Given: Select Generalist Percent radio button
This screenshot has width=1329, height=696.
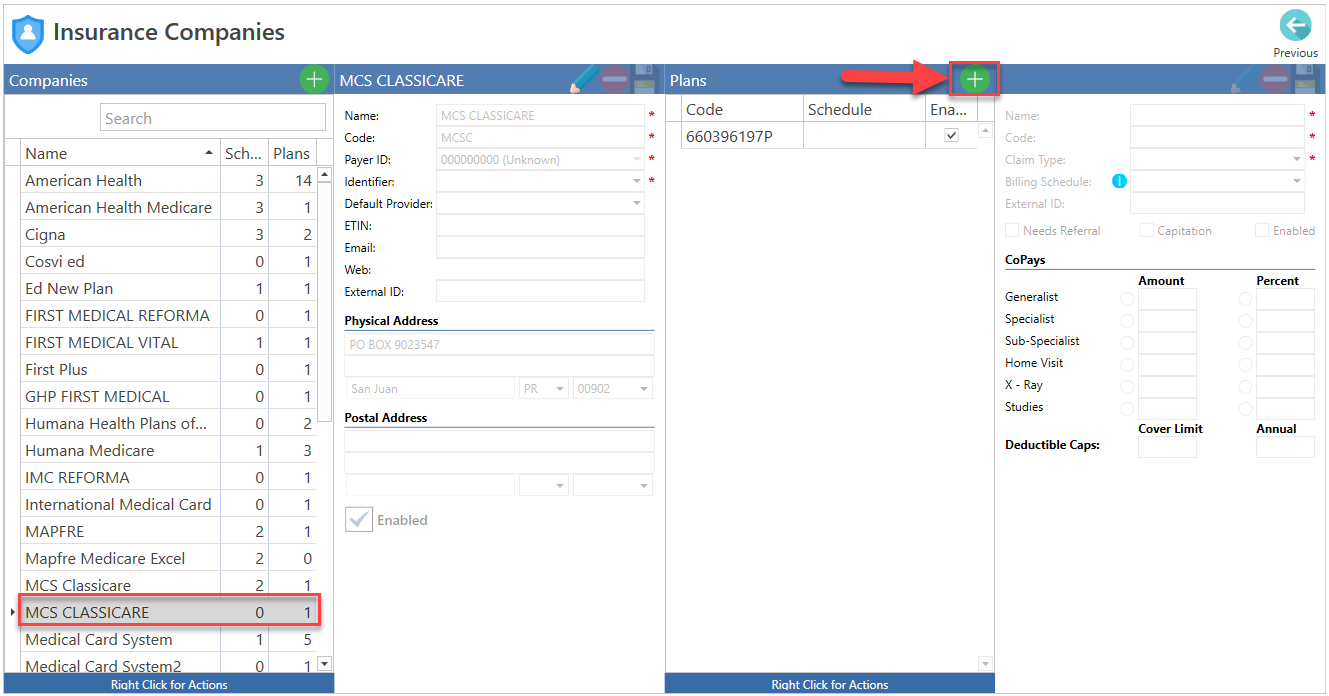Looking at the screenshot, I should coord(1245,298).
